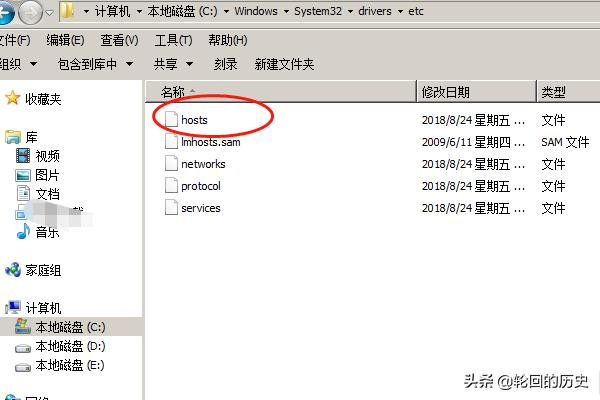Click the Local Disk E: drive icon
Viewport: 600px width, 400px height.
pyautogui.click(x=23, y=367)
